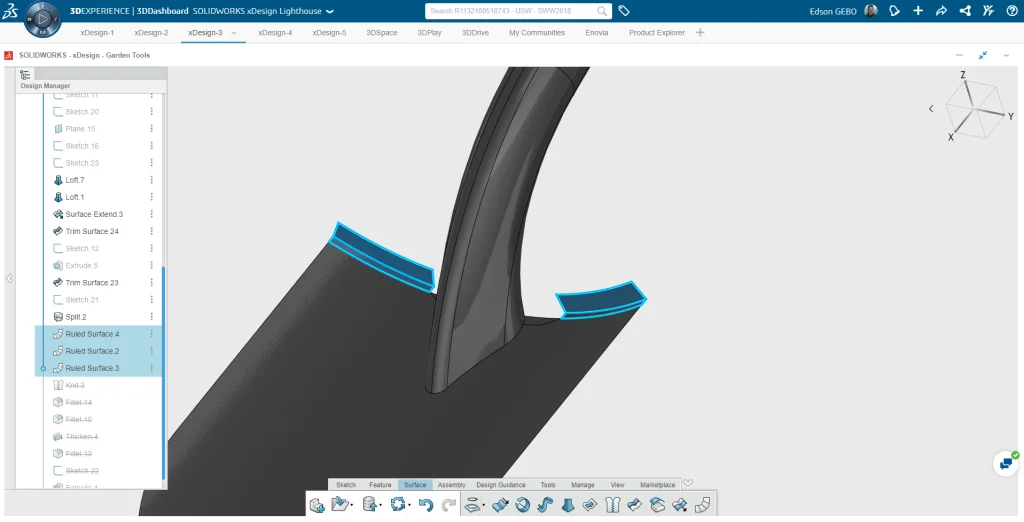Viewport: 1024px width, 522px height.
Task: Collapse the left side panel arrow
Action: 9,279
